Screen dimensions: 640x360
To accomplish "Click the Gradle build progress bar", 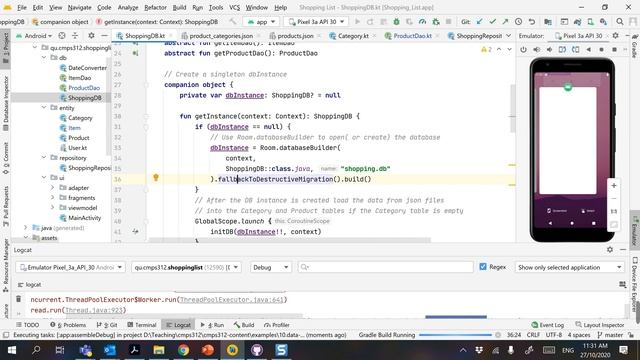I will point(456,335).
